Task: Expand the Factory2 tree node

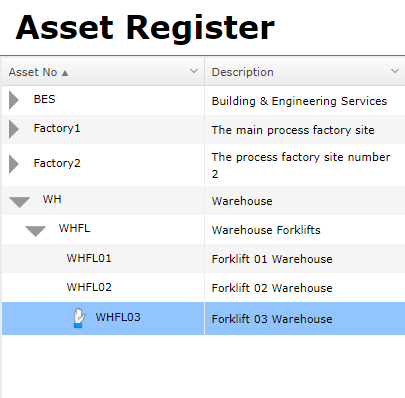Action: tap(14, 164)
